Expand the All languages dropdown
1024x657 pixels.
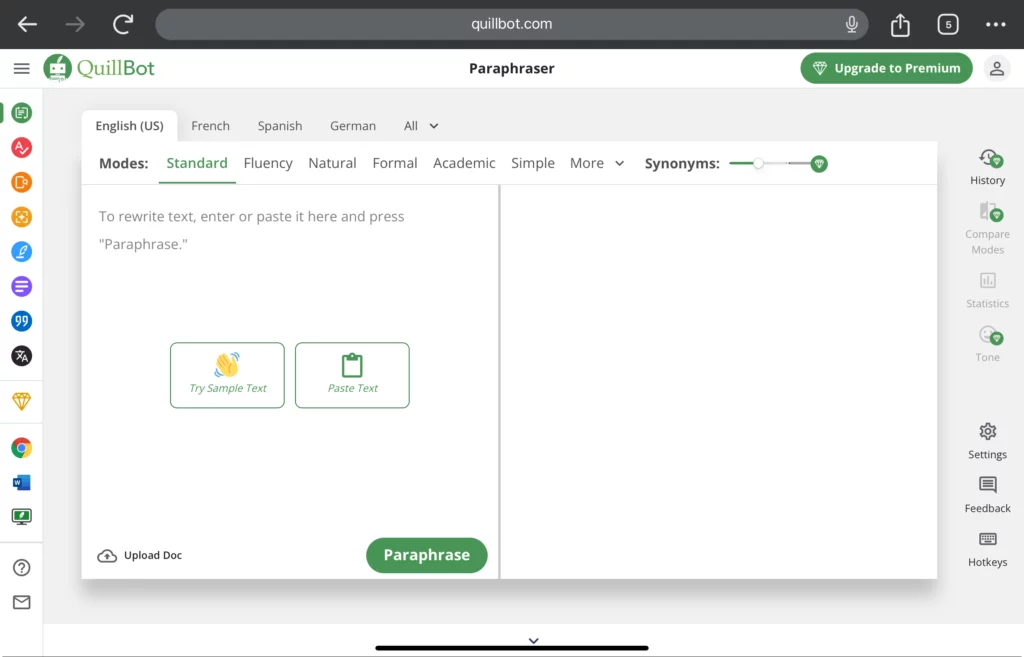pos(421,126)
